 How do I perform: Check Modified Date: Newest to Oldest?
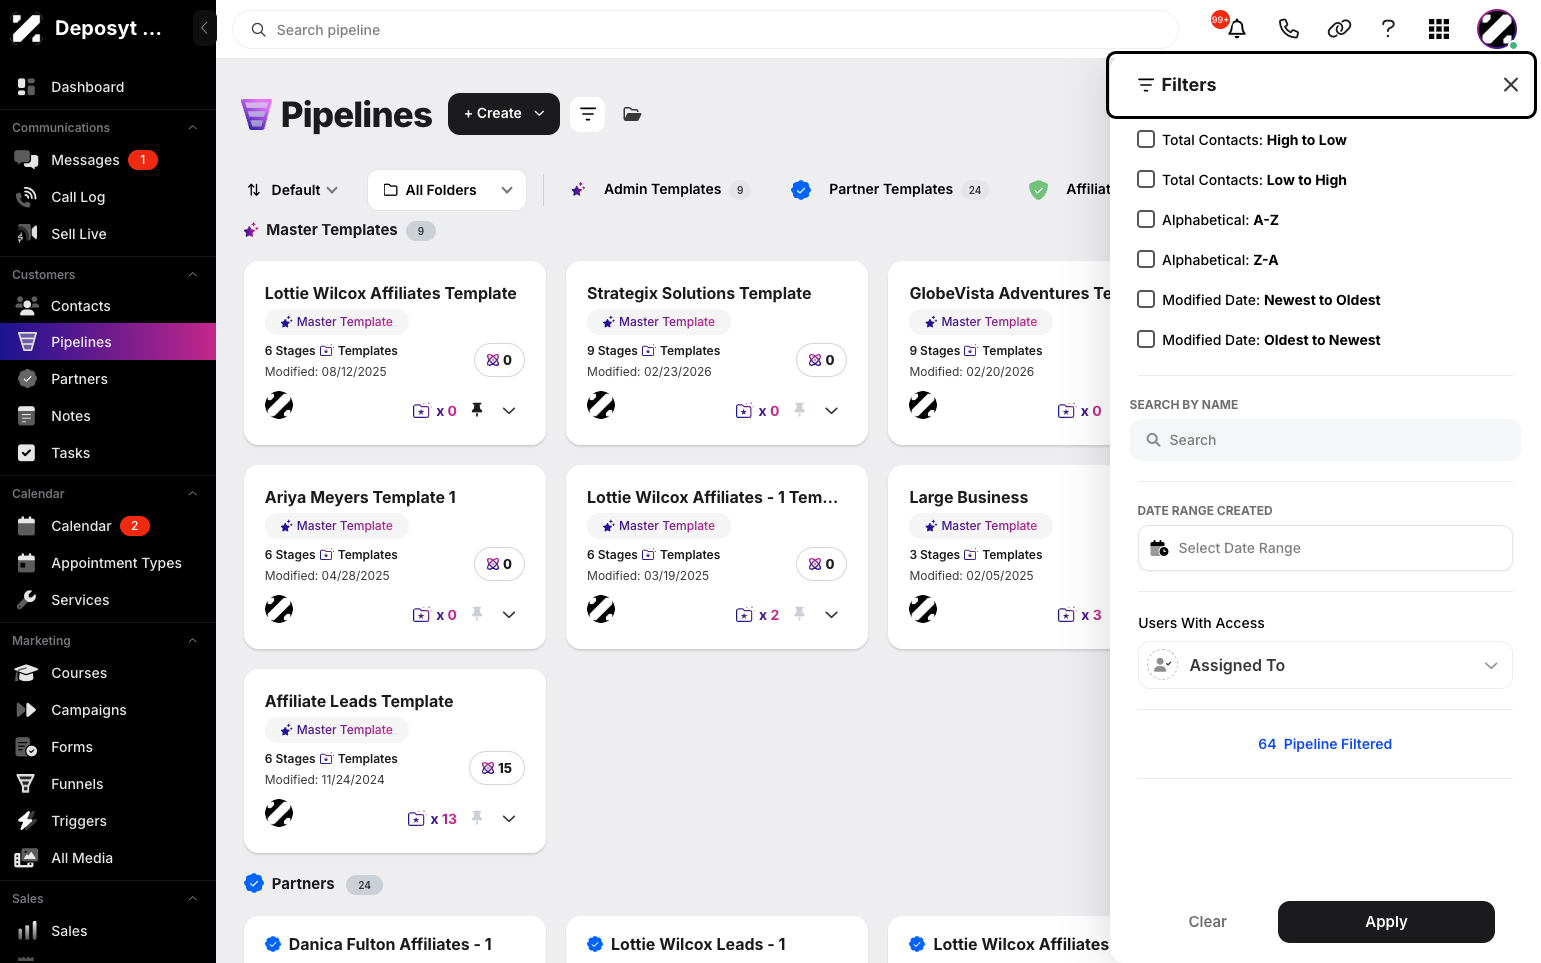click(1146, 300)
